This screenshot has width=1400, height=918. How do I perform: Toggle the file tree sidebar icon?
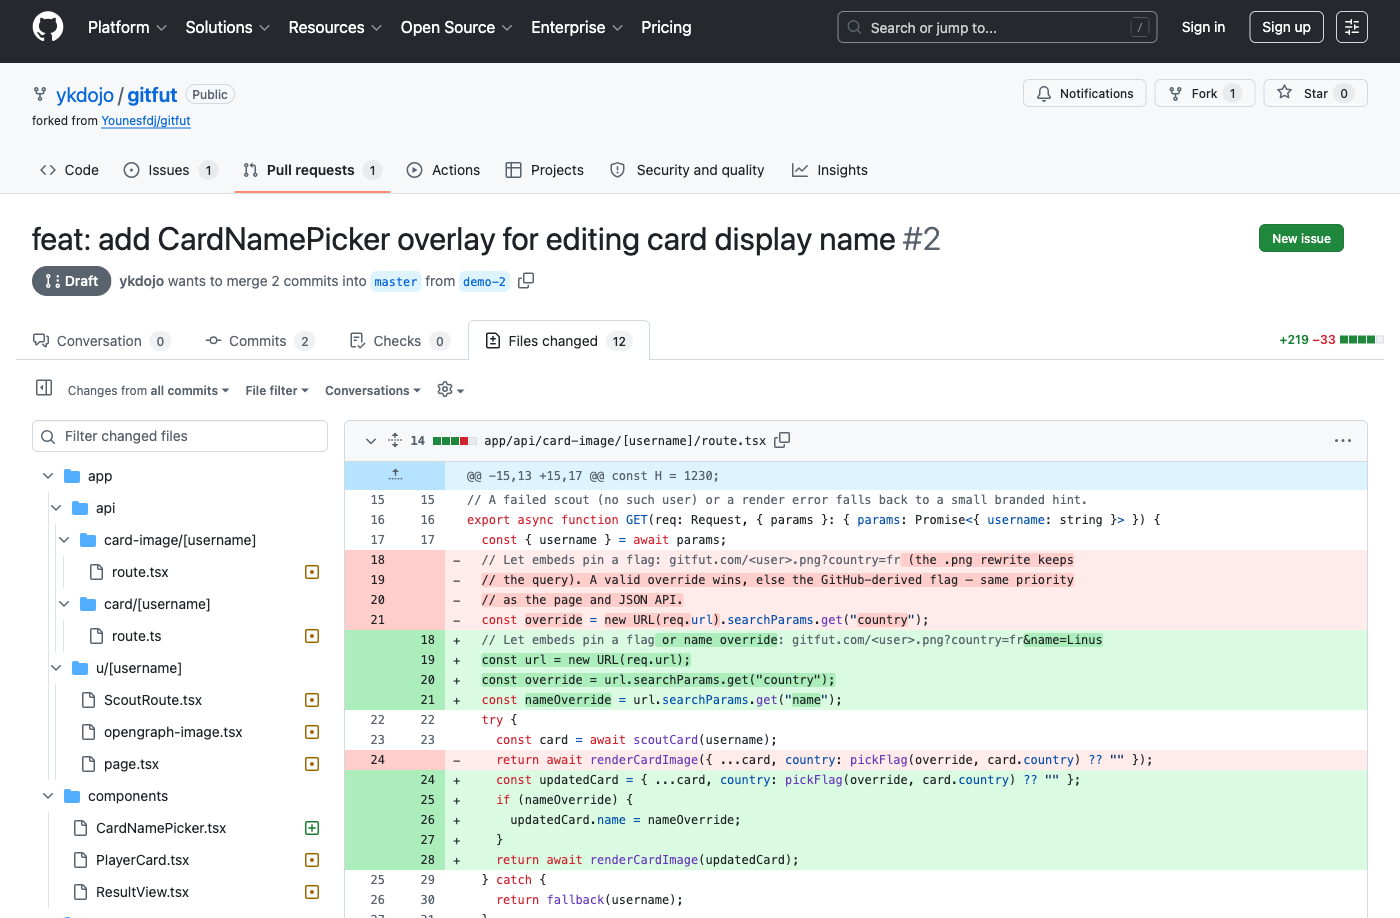(44, 388)
